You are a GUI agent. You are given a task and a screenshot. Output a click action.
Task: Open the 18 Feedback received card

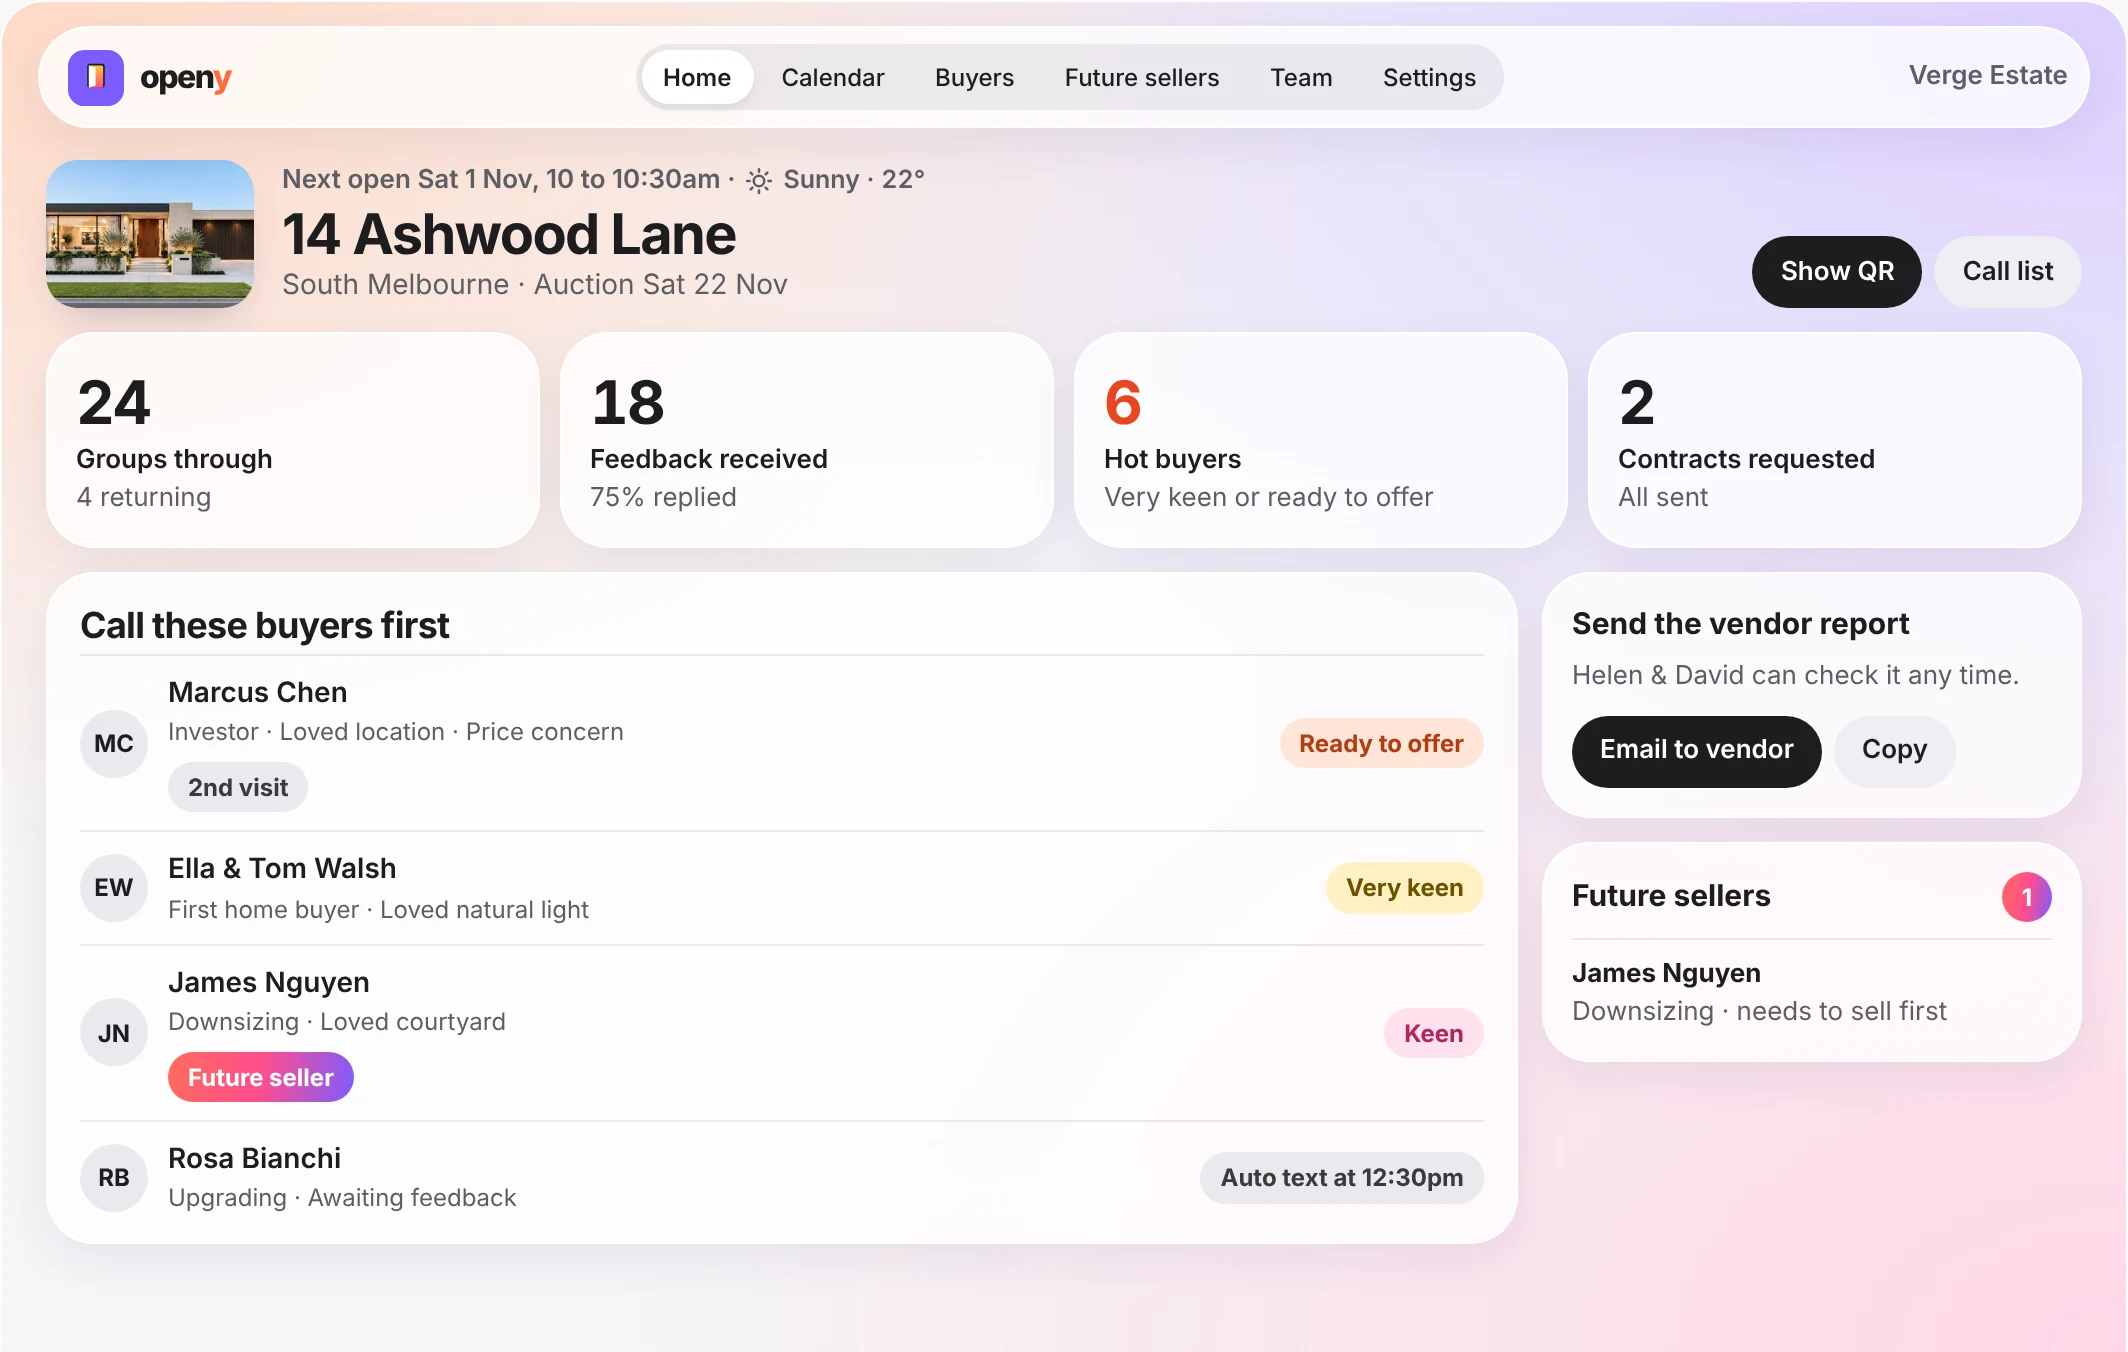coord(806,440)
